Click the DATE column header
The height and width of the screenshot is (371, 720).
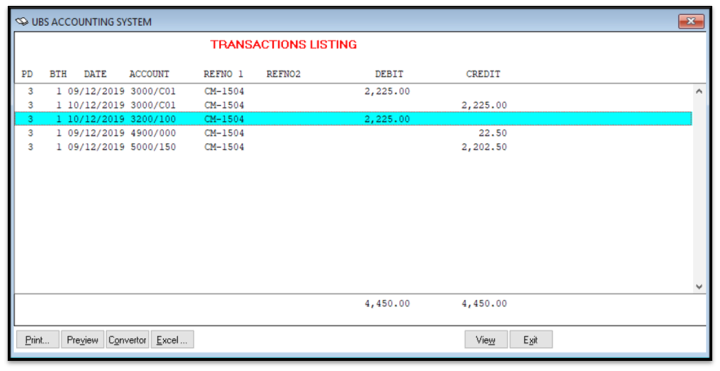(x=95, y=74)
